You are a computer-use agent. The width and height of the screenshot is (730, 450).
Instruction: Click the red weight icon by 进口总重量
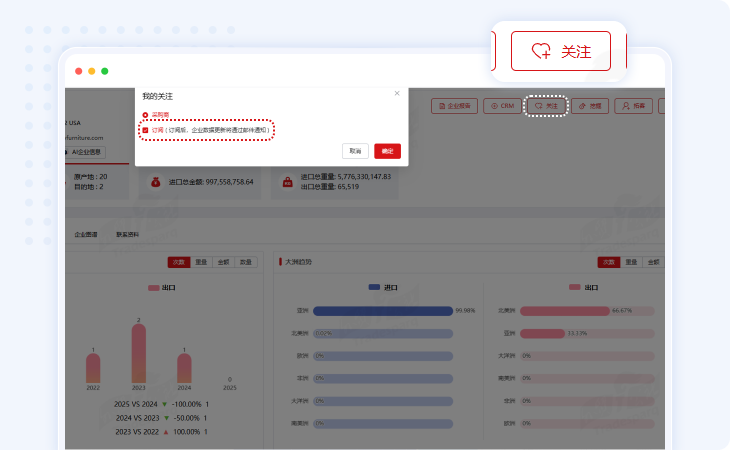(x=288, y=182)
